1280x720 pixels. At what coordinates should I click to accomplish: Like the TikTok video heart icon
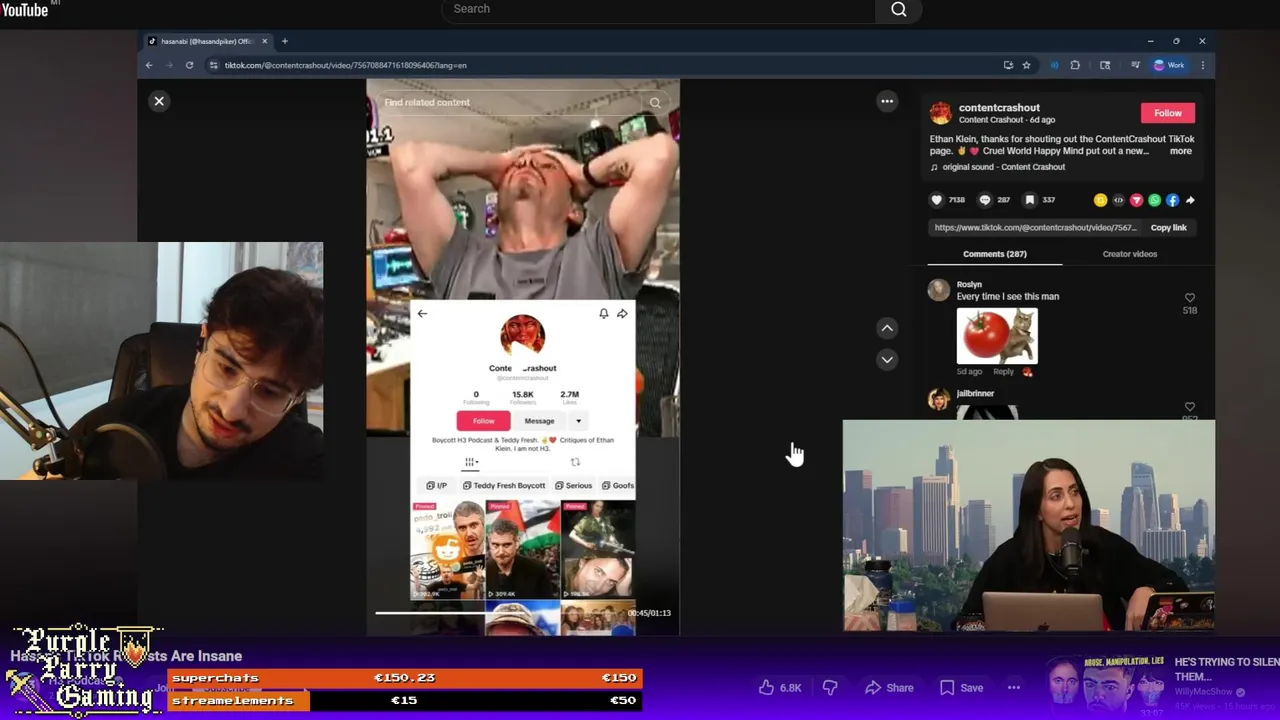pyautogui.click(x=937, y=200)
